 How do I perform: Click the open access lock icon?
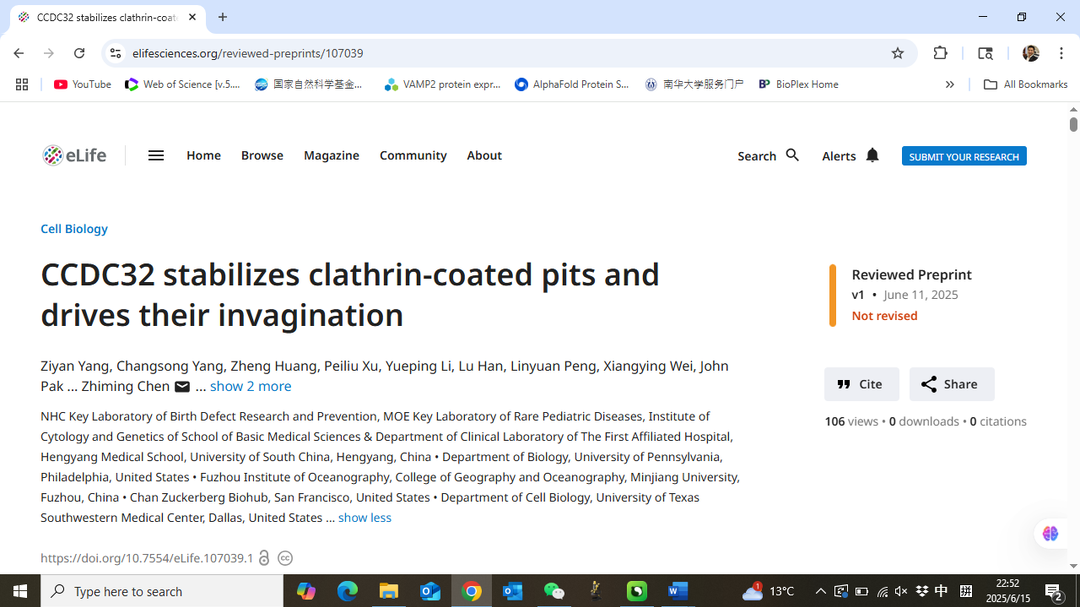[264, 558]
